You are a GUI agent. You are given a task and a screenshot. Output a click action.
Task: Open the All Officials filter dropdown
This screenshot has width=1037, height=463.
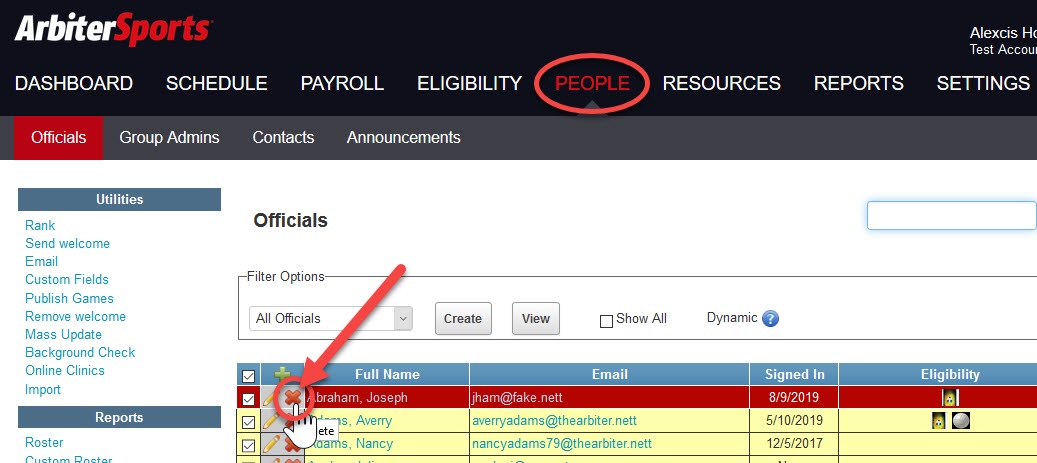click(330, 318)
